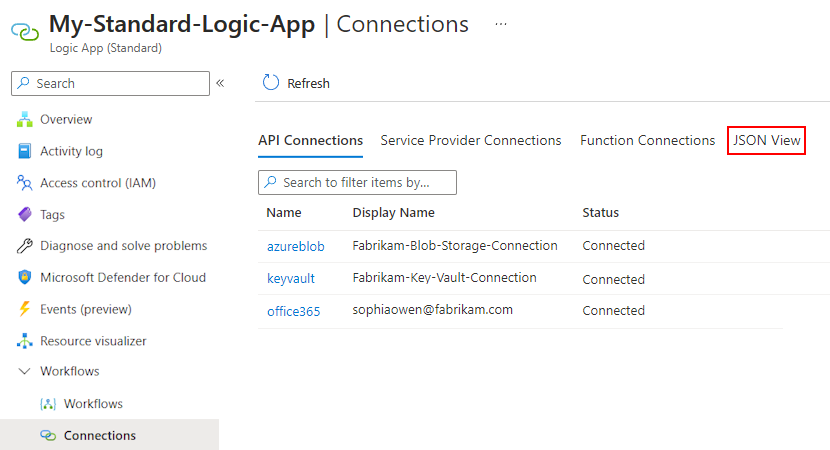Click the Logic App (Standard) subtitle

click(x=106, y=48)
